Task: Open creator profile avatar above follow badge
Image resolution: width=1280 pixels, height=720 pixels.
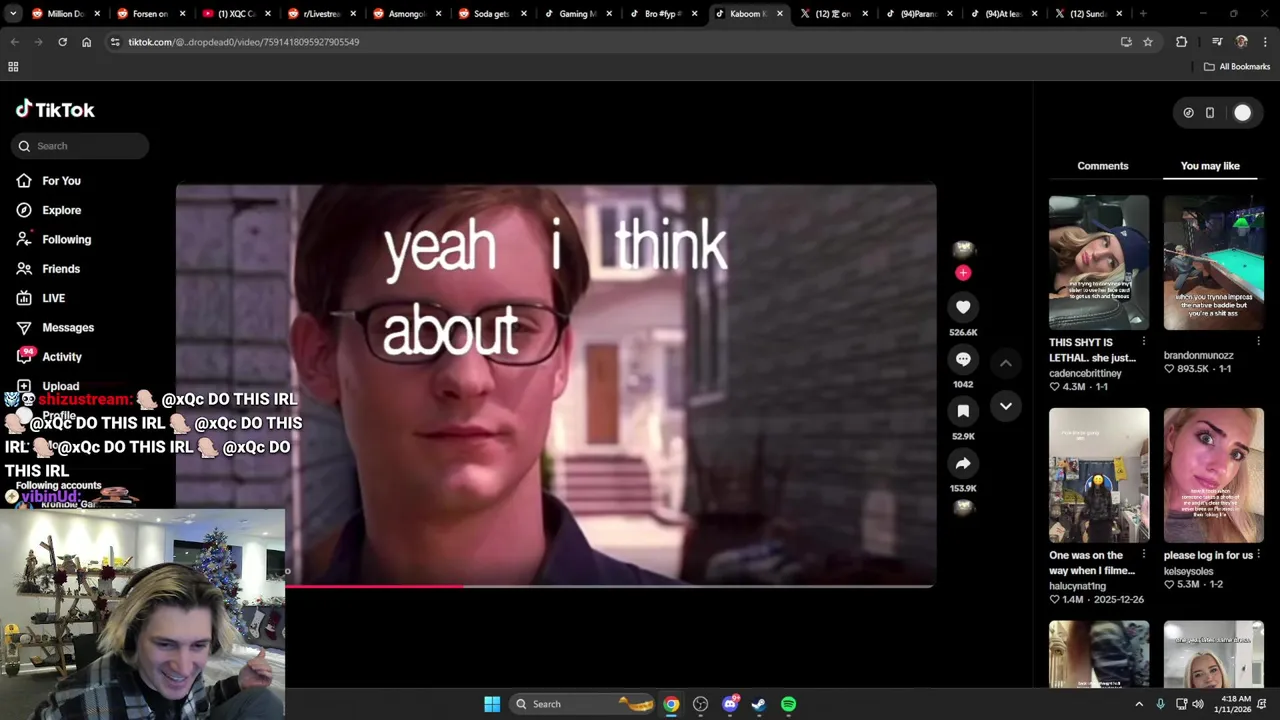Action: click(963, 249)
